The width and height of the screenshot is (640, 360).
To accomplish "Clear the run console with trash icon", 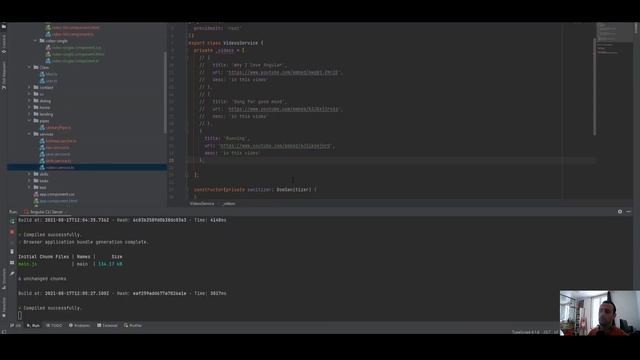I will (12, 252).
